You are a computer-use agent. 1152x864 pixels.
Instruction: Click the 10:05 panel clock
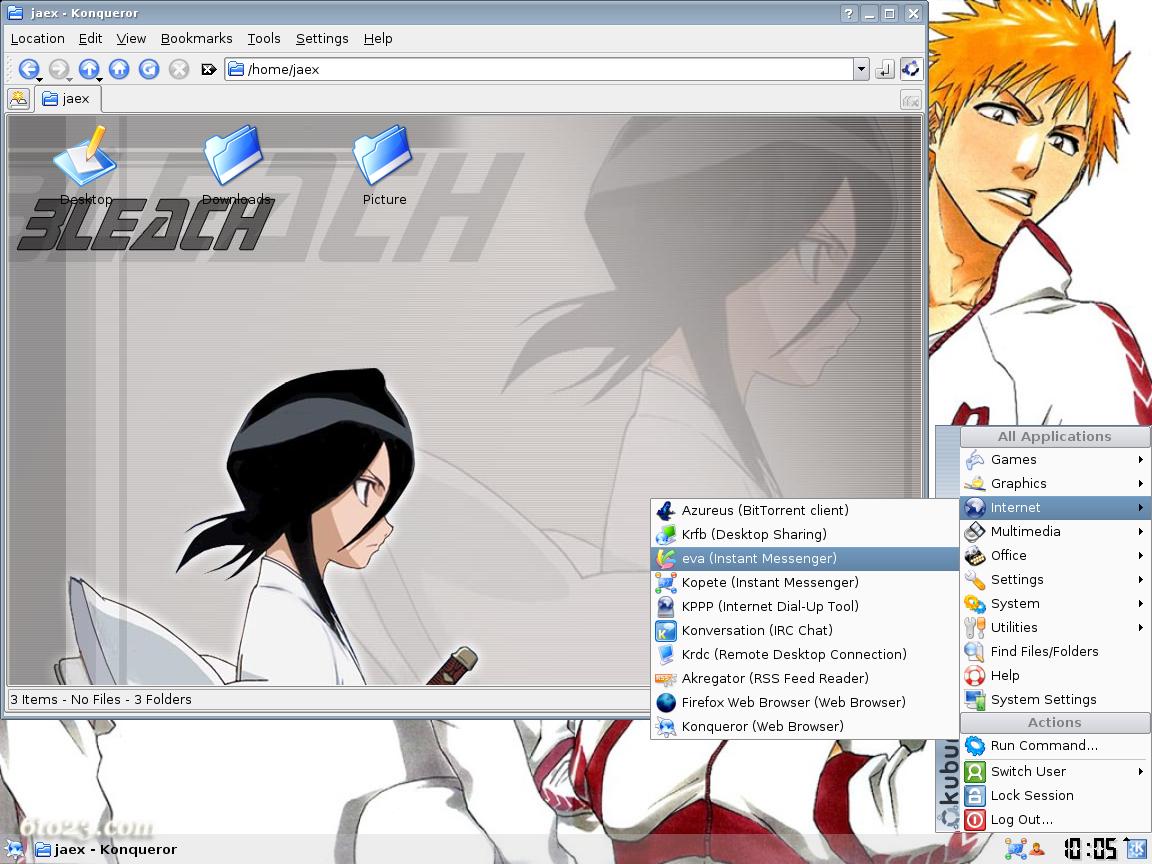1090,849
